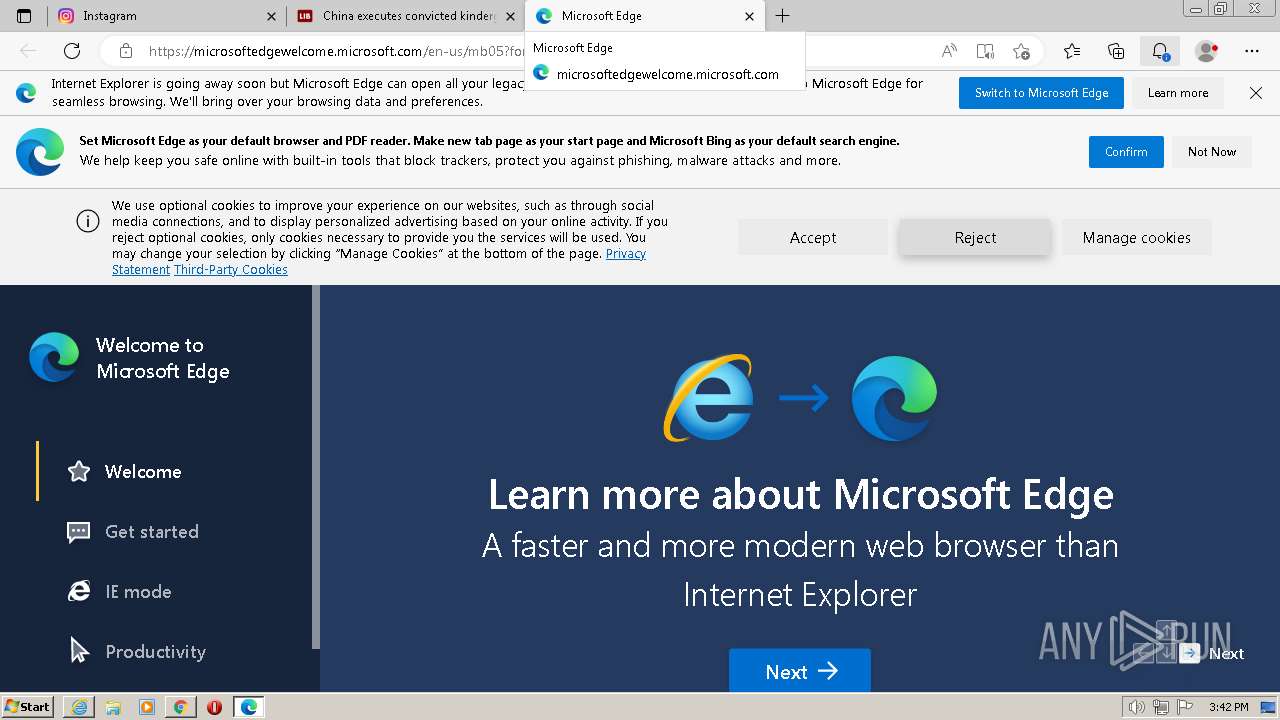Refresh the current page
This screenshot has width=1280, height=720.
[x=72, y=51]
